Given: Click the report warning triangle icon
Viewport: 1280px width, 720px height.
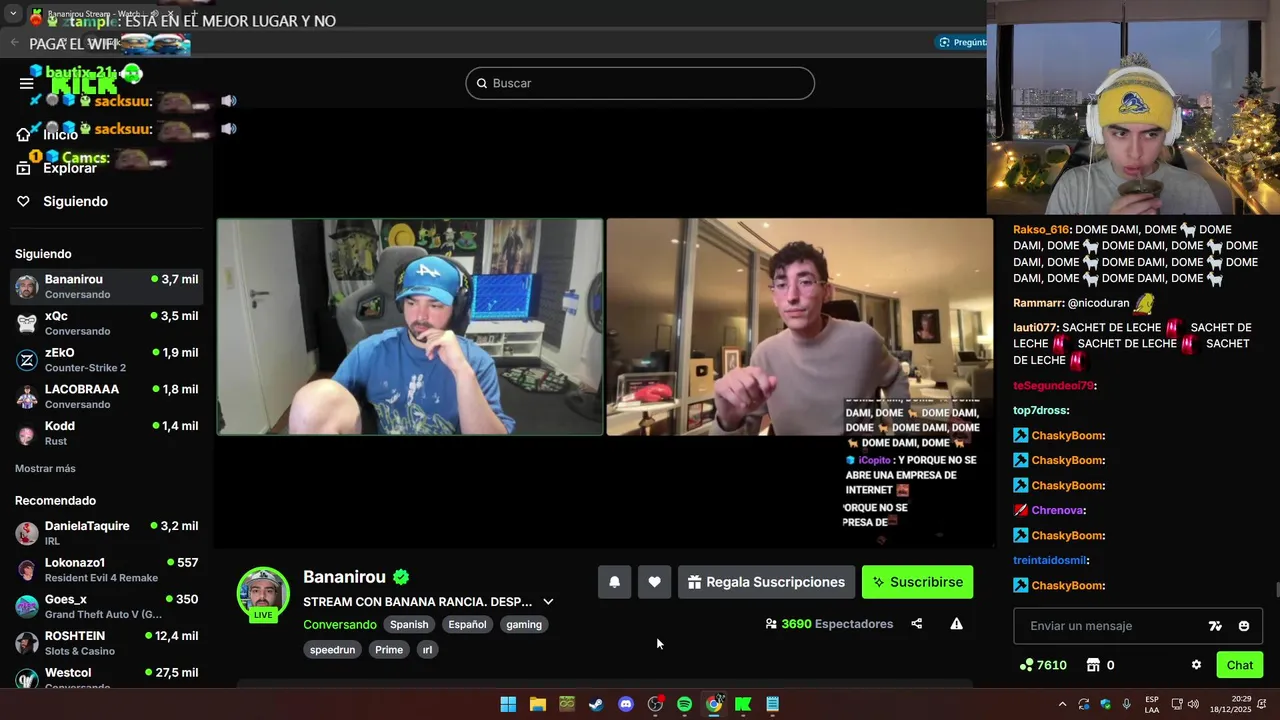Looking at the screenshot, I should (956, 624).
